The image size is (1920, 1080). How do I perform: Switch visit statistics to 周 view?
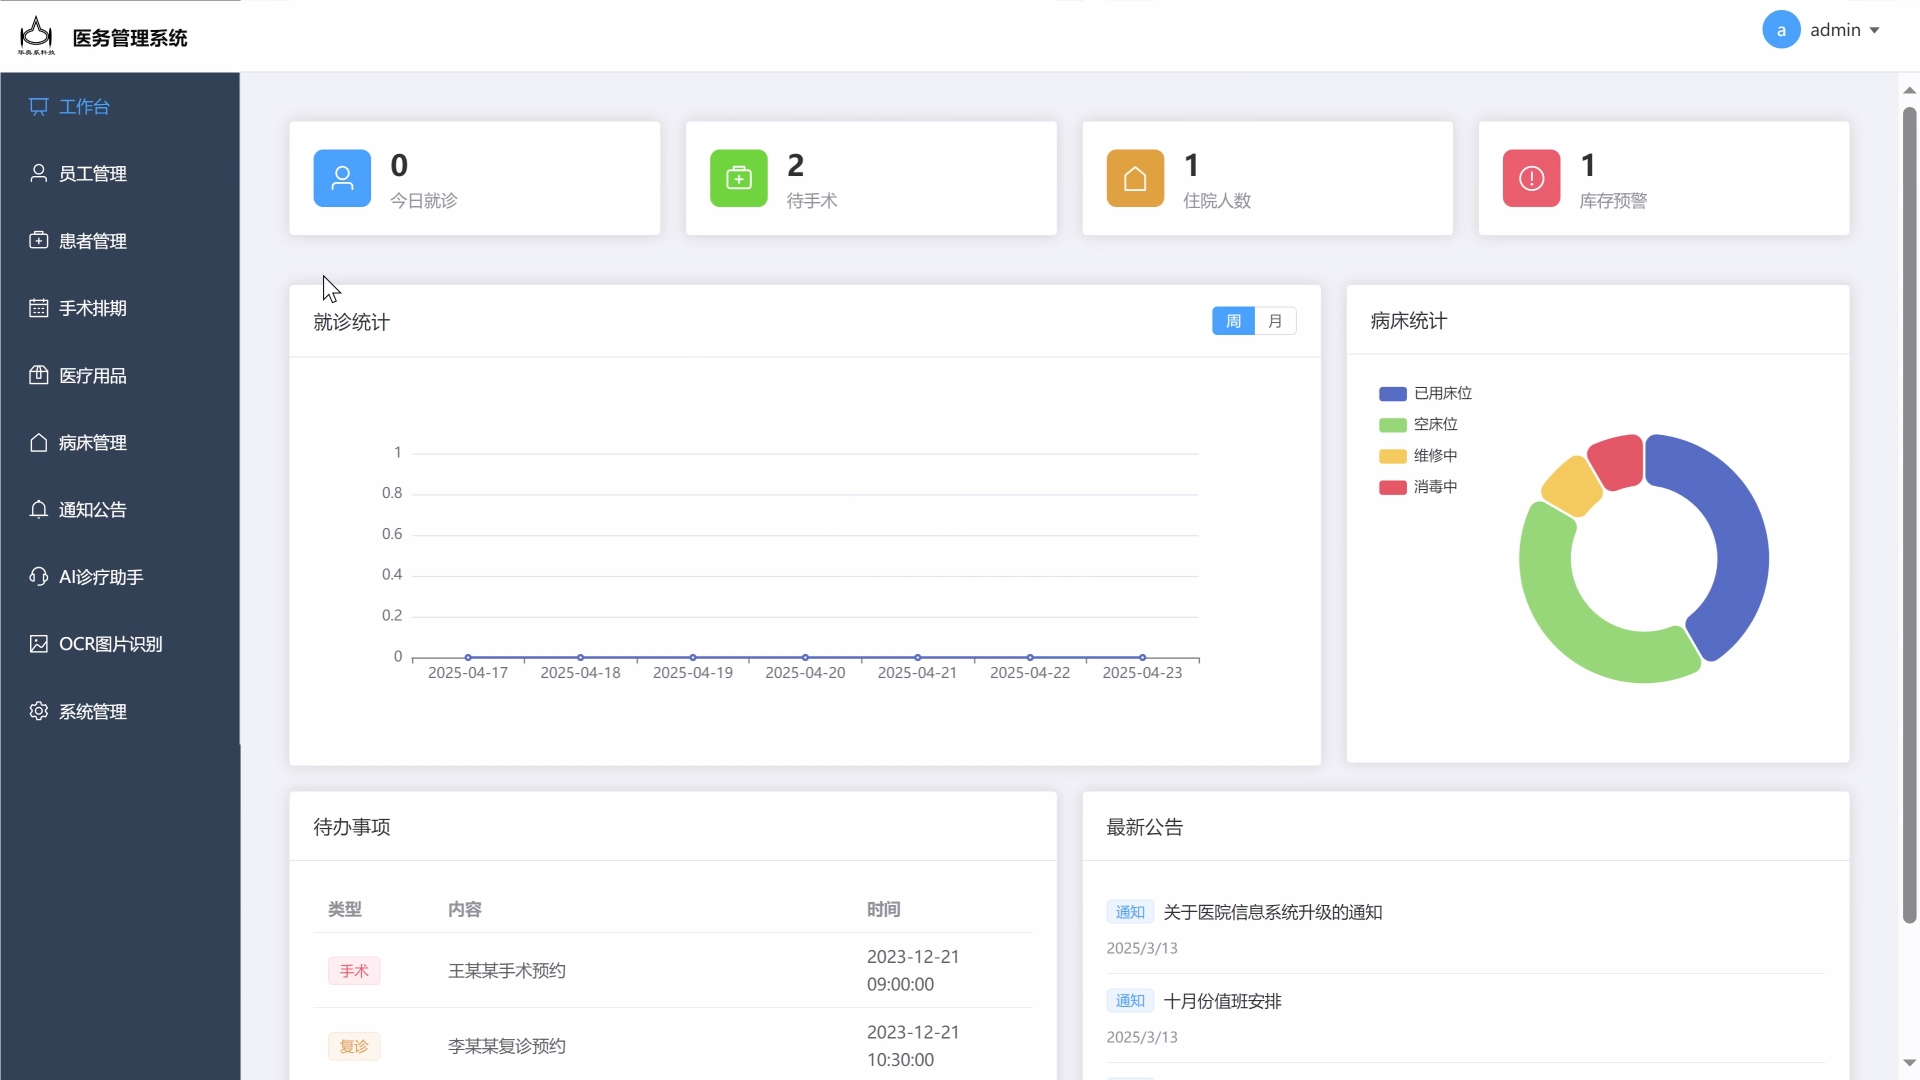[x=1233, y=321]
